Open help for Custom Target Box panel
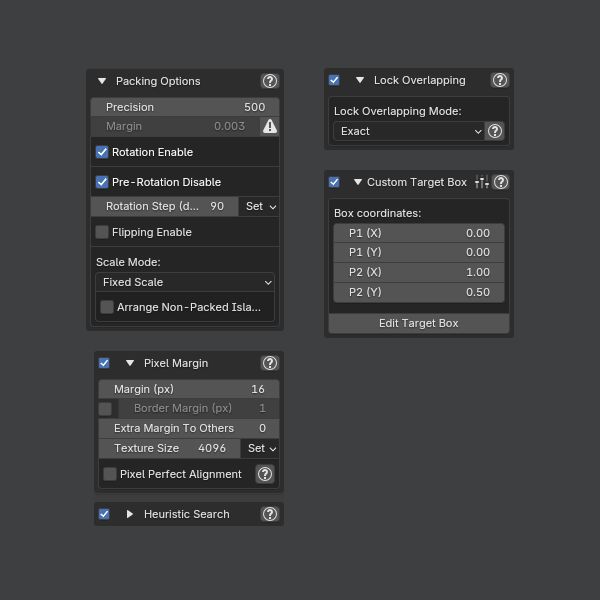 pos(501,182)
